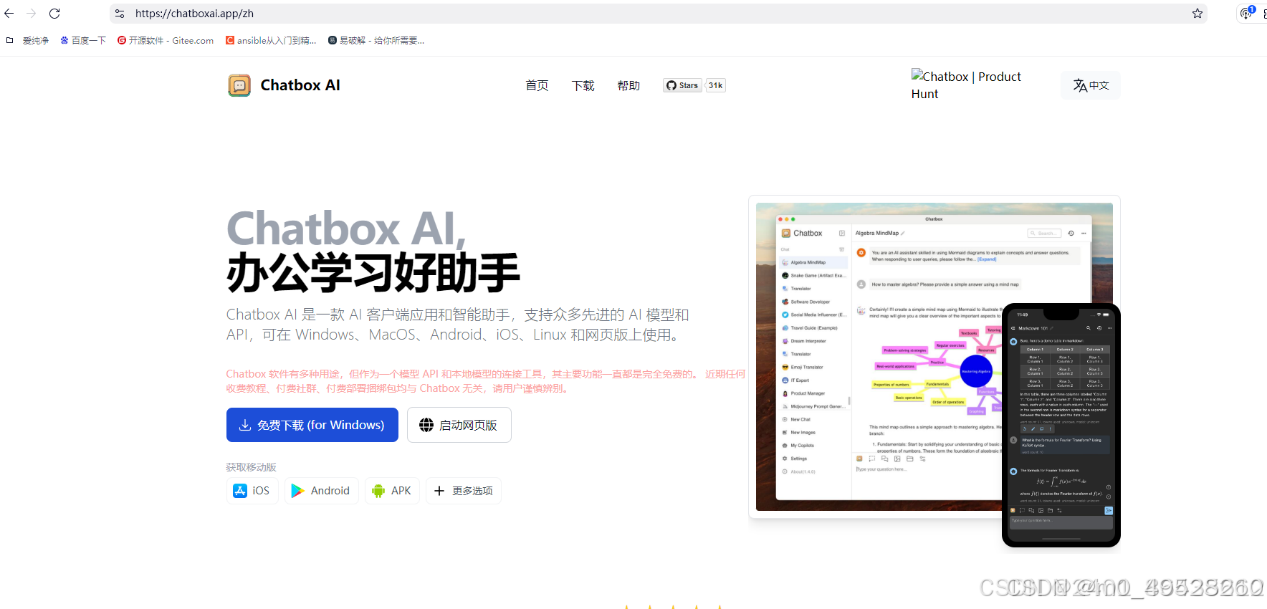The height and width of the screenshot is (609, 1267).
Task: Reload the page with the refresh icon
Action: pyautogui.click(x=54, y=13)
